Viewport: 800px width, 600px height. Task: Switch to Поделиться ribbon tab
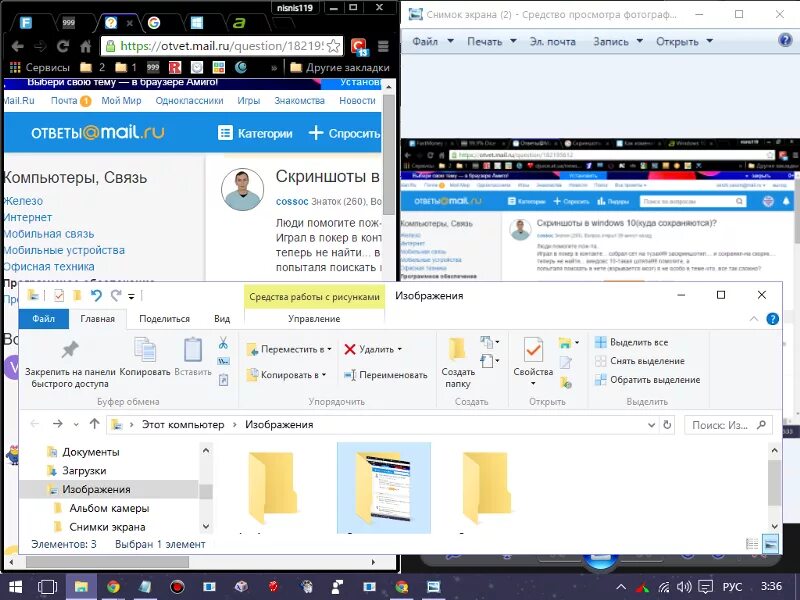tap(164, 319)
